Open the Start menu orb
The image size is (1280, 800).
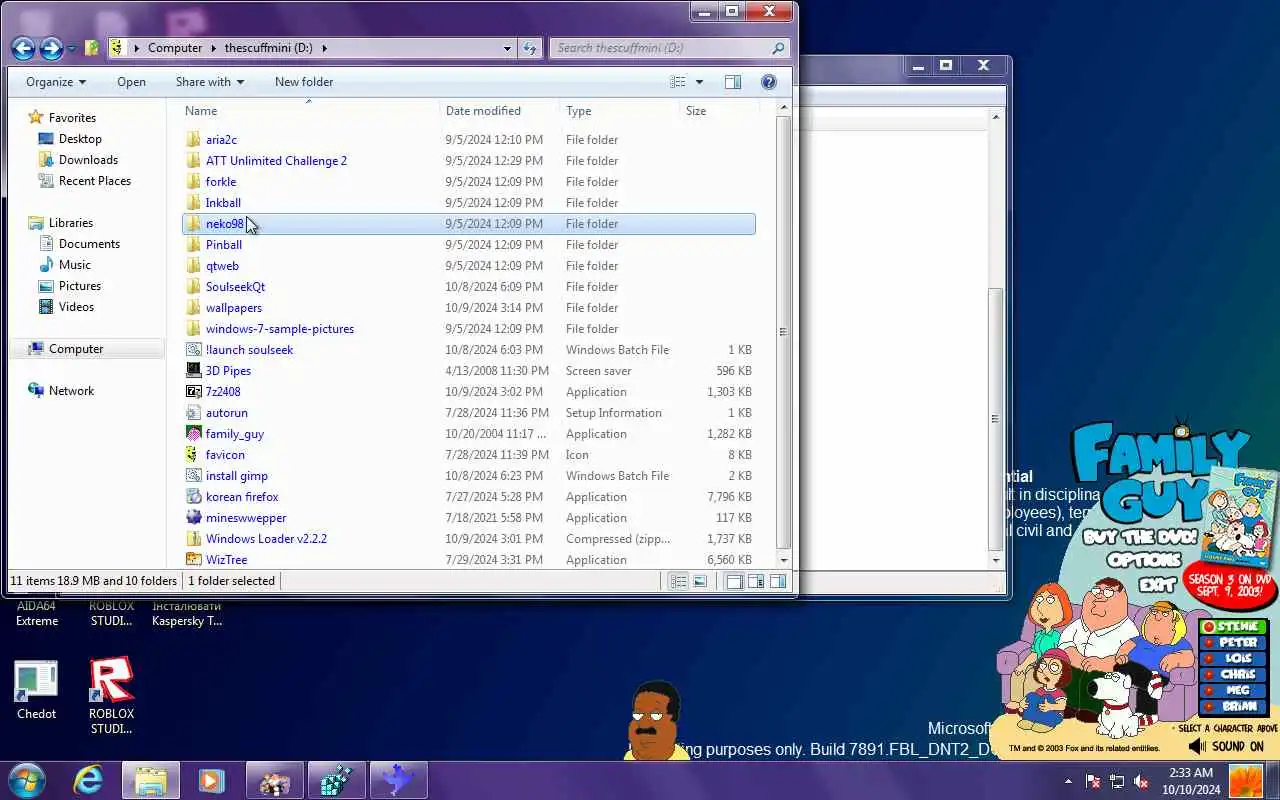pyautogui.click(x=27, y=780)
